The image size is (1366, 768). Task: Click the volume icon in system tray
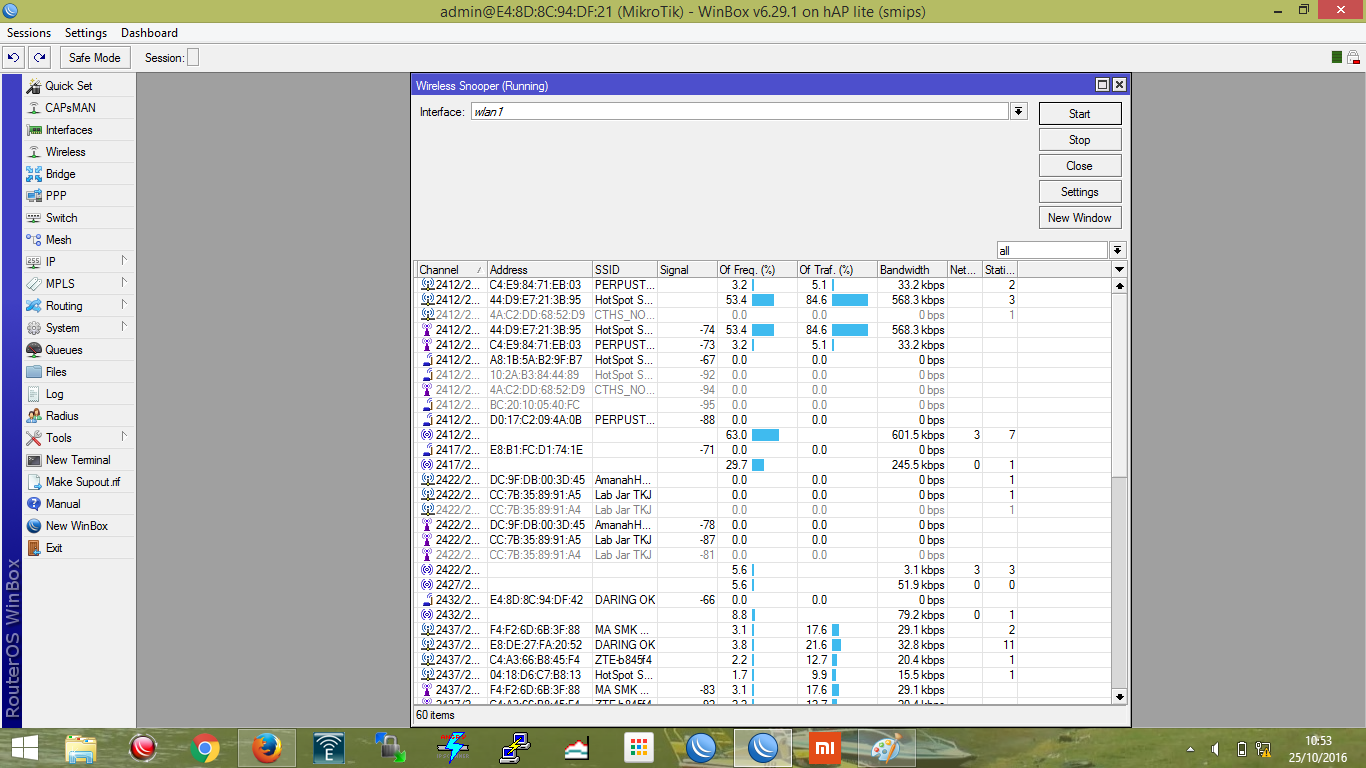tap(1216, 748)
